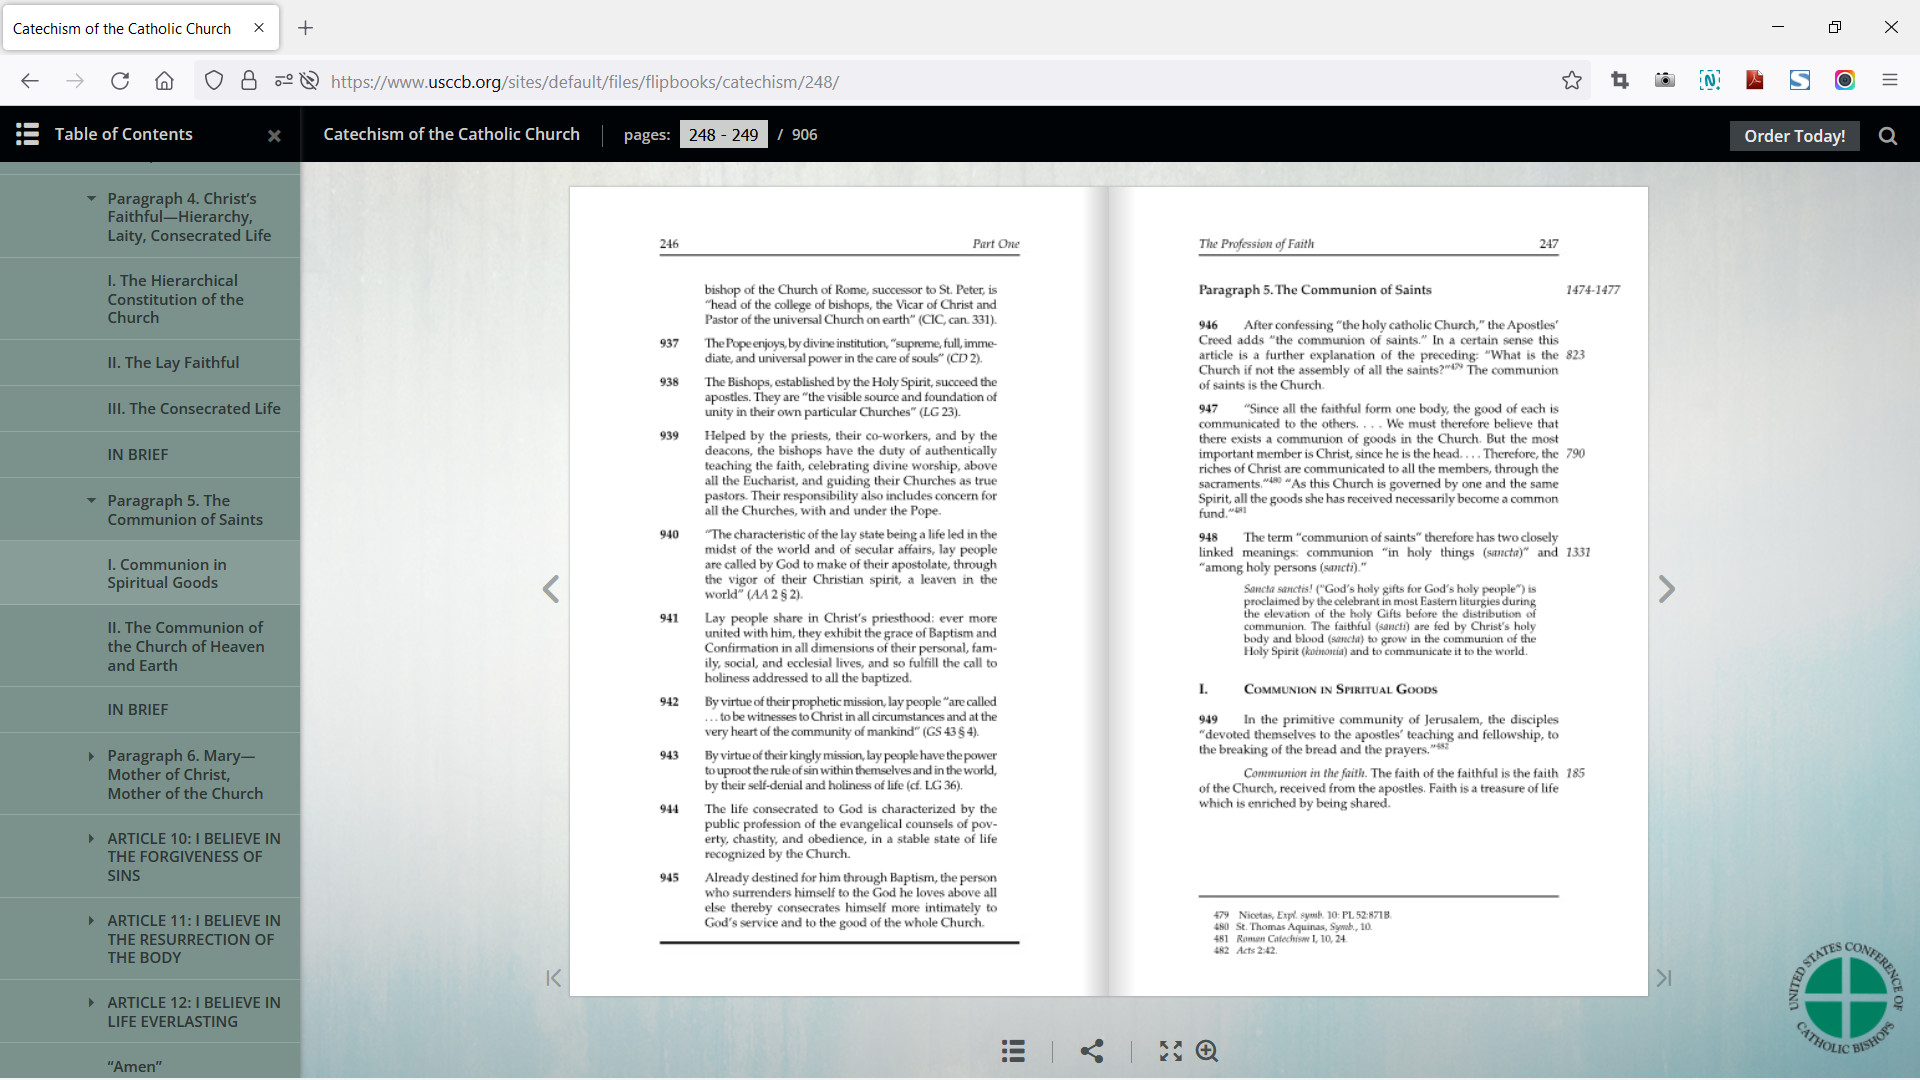
Task: Open search in flipbook header
Action: click(1888, 136)
